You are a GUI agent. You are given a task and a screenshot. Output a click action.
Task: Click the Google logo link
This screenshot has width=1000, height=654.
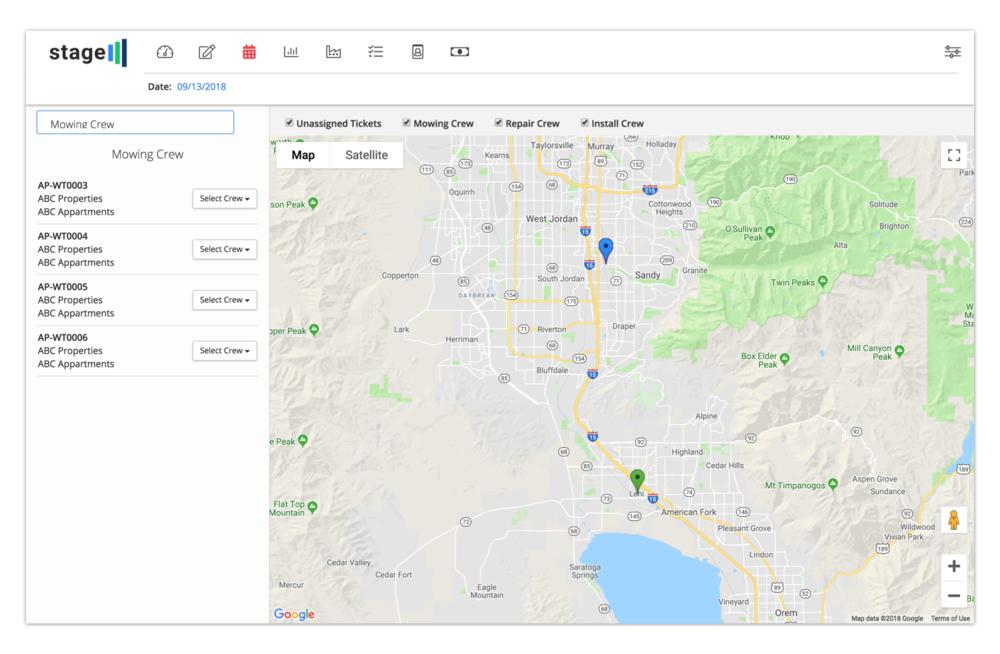click(x=294, y=614)
